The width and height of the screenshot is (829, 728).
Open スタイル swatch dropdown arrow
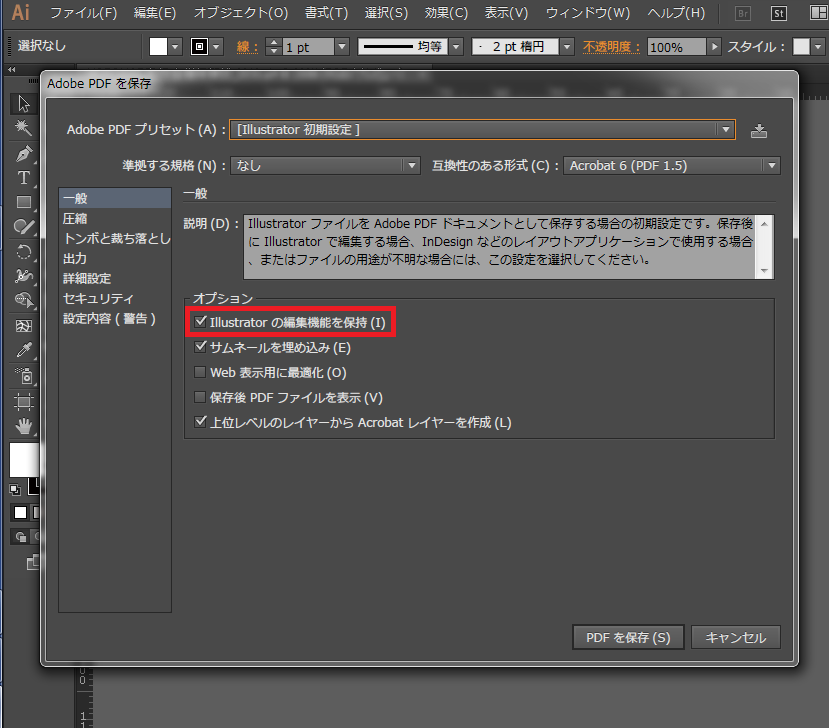tap(818, 47)
